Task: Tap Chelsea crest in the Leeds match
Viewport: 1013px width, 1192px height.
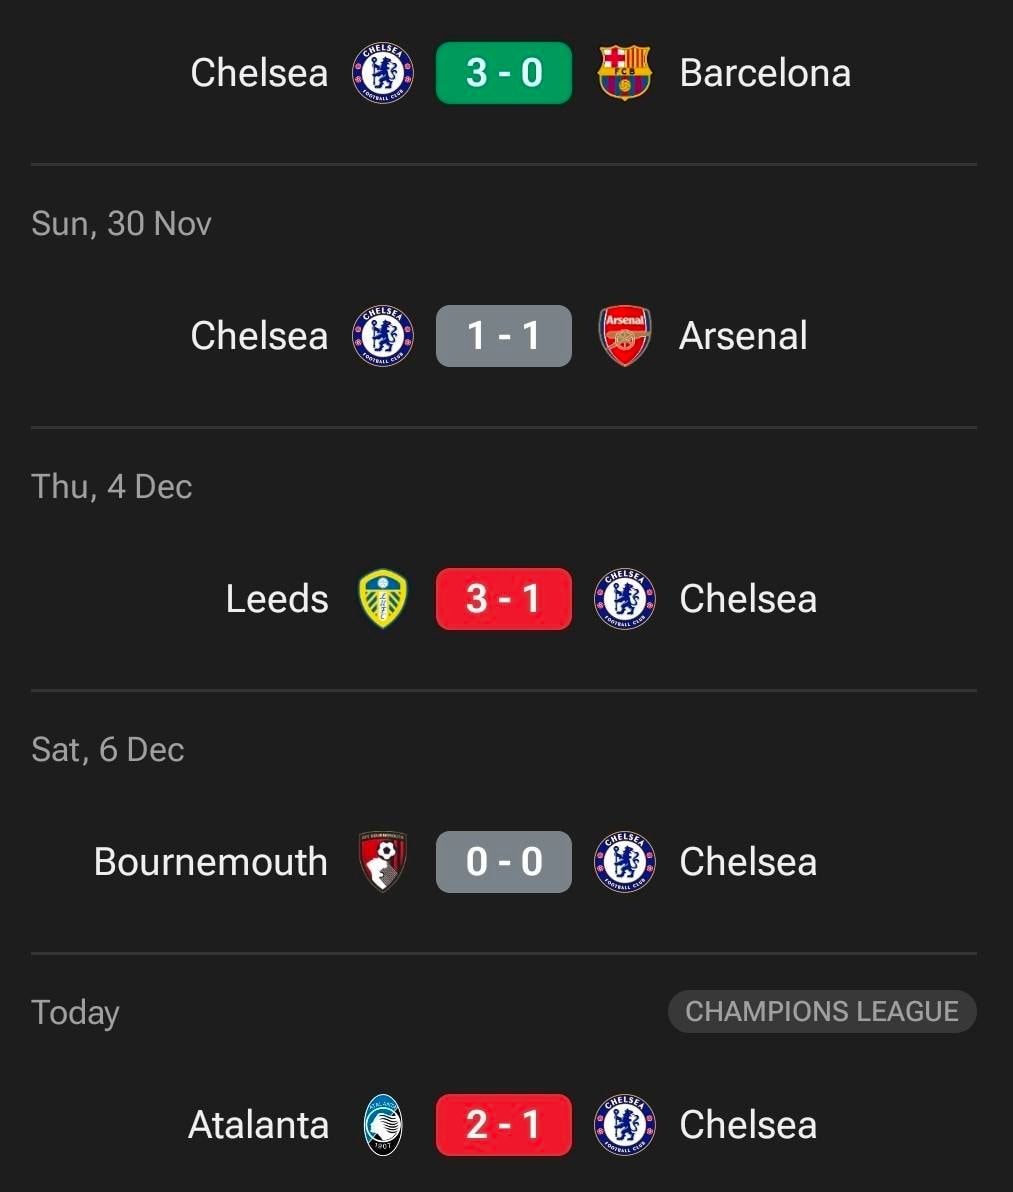Action: click(624, 599)
